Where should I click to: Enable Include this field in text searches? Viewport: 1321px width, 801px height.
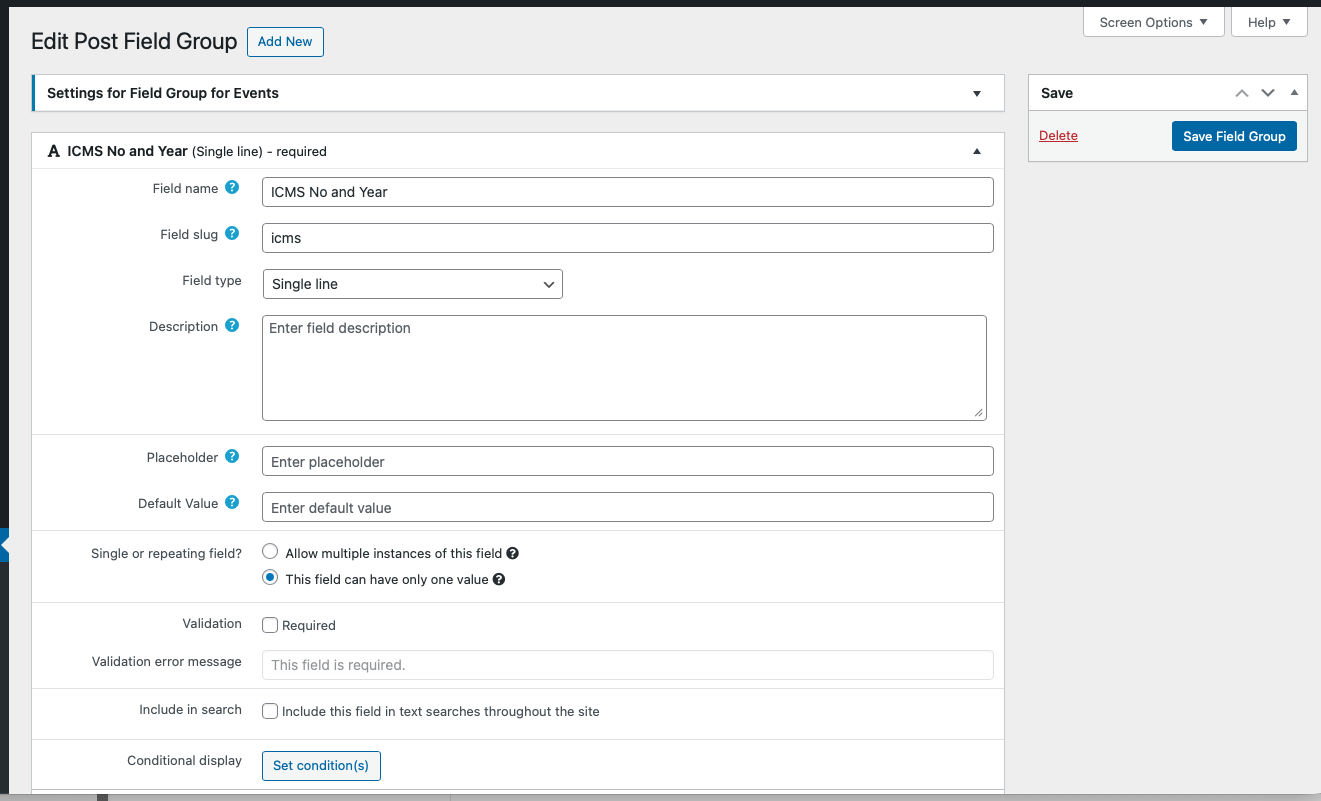tap(270, 711)
